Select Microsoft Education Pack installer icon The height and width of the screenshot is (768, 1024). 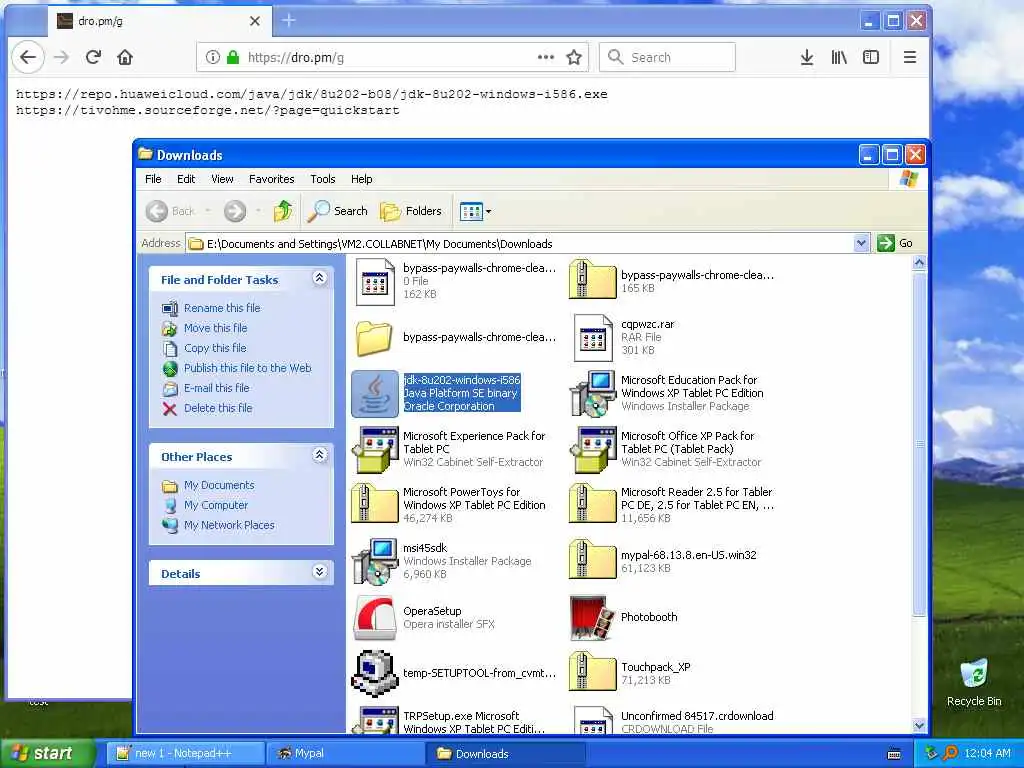pos(592,394)
